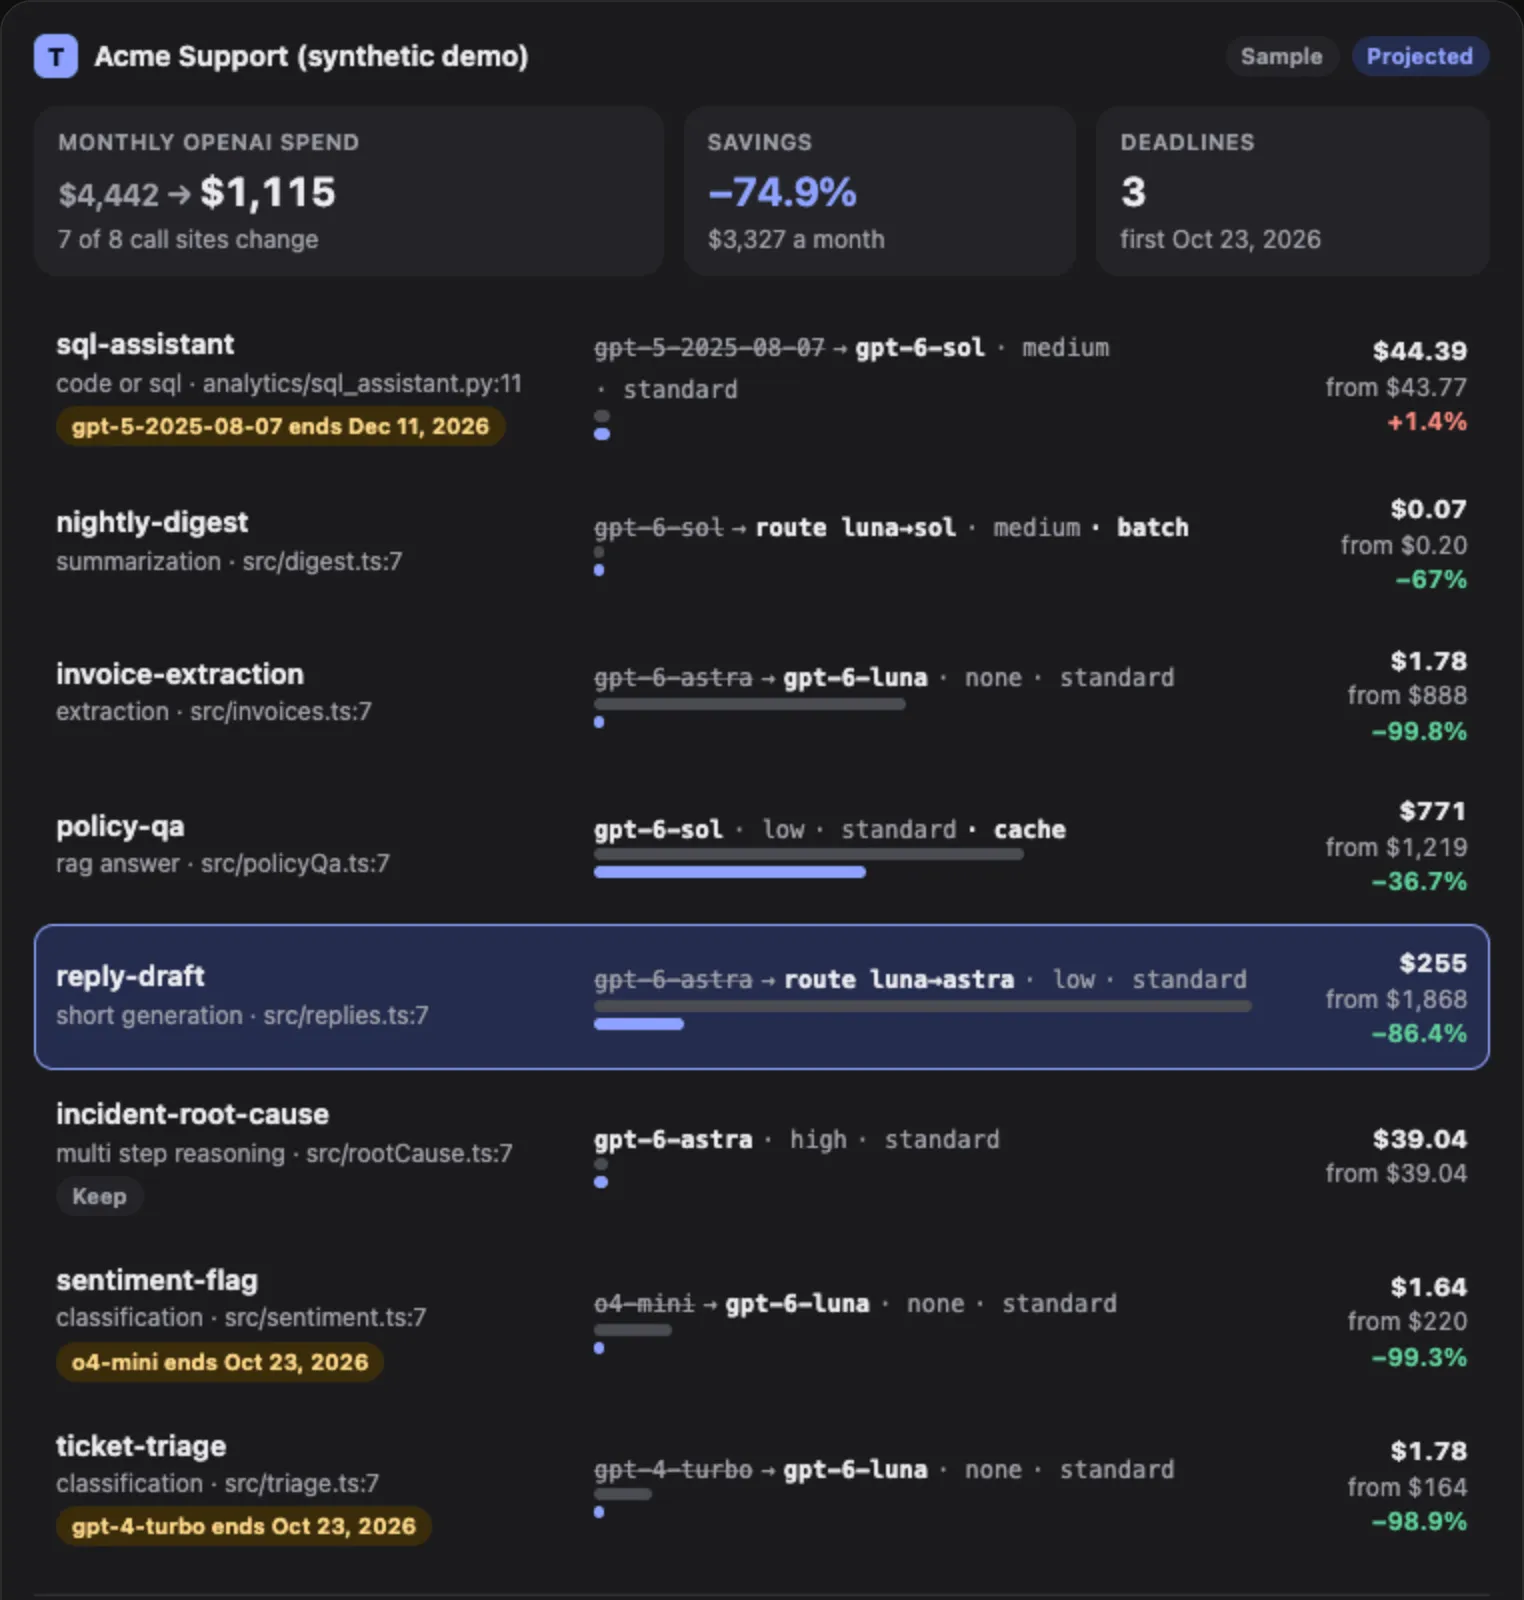The width and height of the screenshot is (1524, 1600).
Task: Click the cache tag on policy-qa
Action: pyautogui.click(x=1030, y=830)
